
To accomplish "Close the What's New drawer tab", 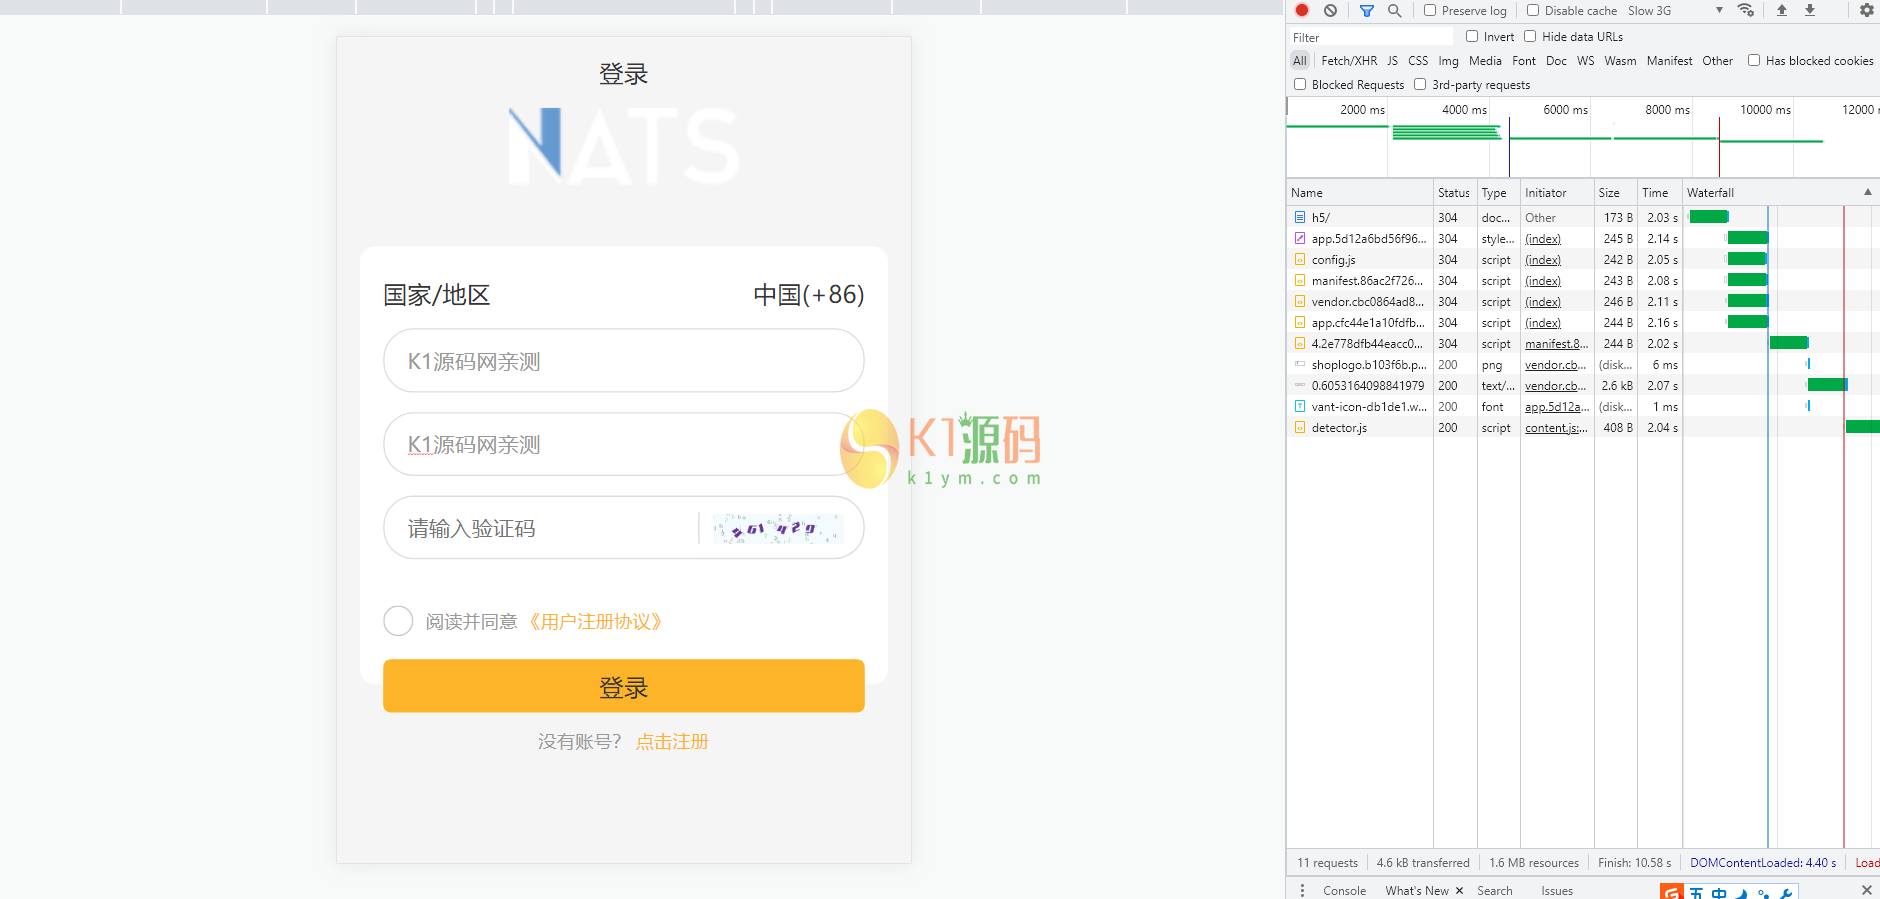I will coord(1459,890).
